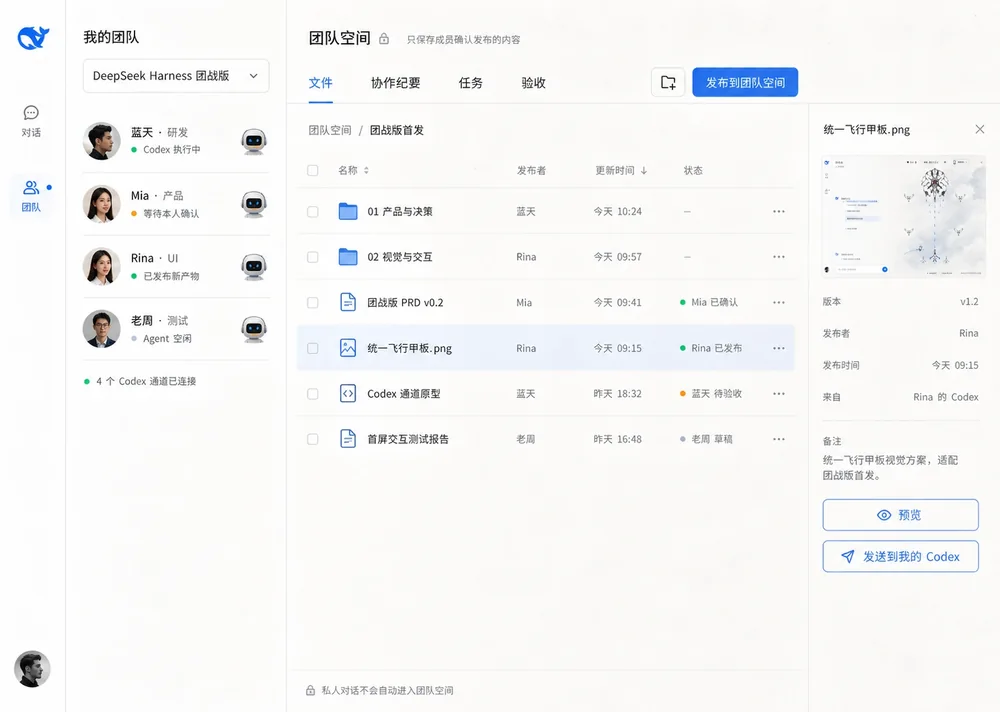Open more options for 团战版 PRD v0.2

pos(779,302)
